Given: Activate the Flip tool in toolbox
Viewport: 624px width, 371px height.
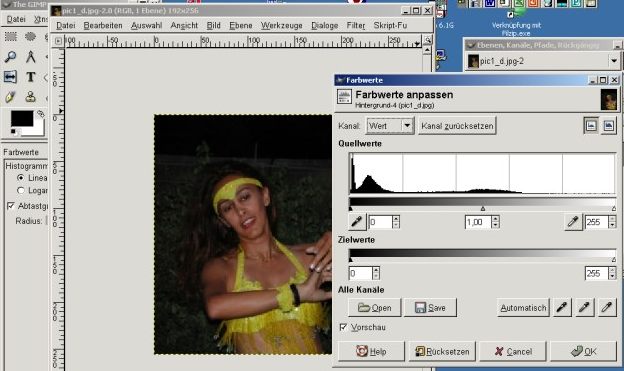Looking at the screenshot, I should point(11,76).
